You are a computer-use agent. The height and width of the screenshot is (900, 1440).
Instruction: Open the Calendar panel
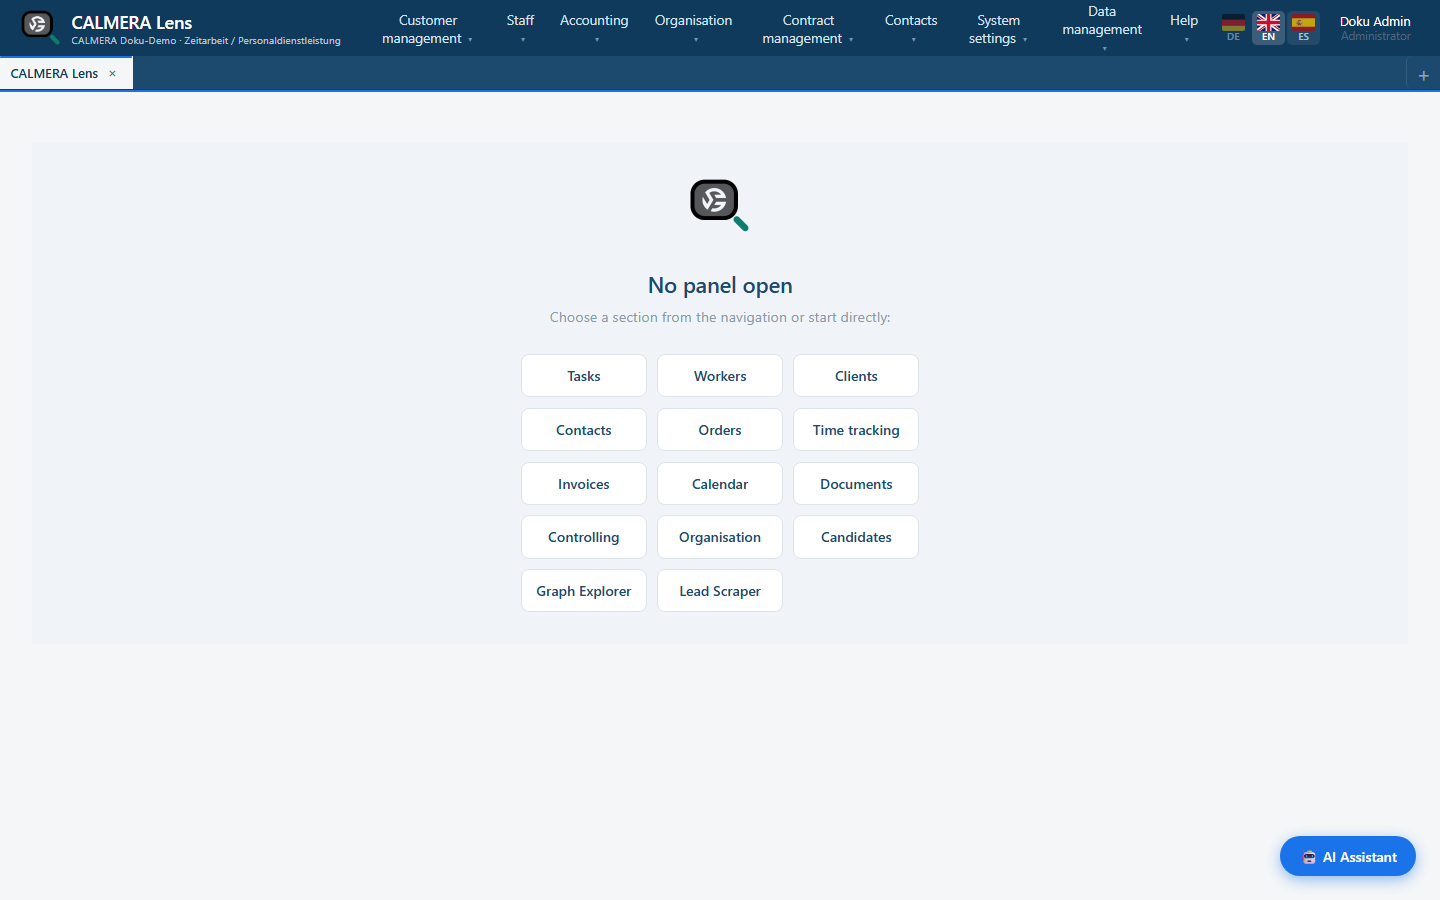click(x=720, y=484)
